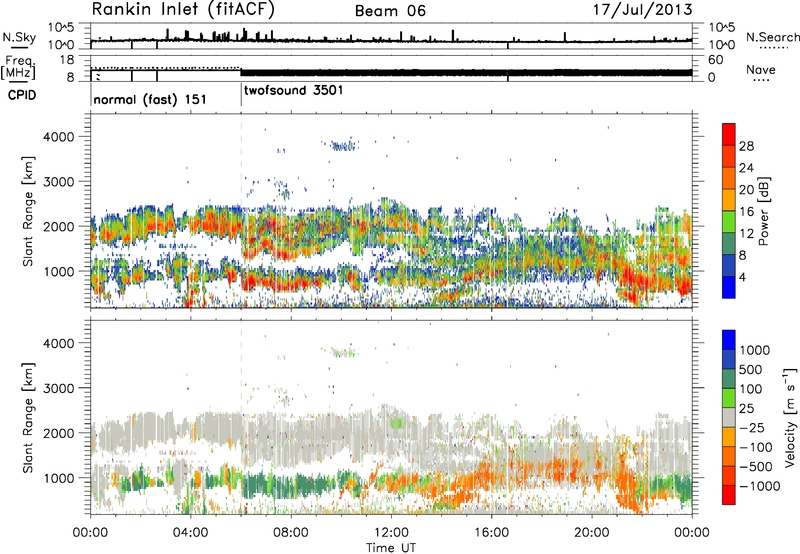Pick the dark blue top Velocity color segment

[x=729, y=340]
